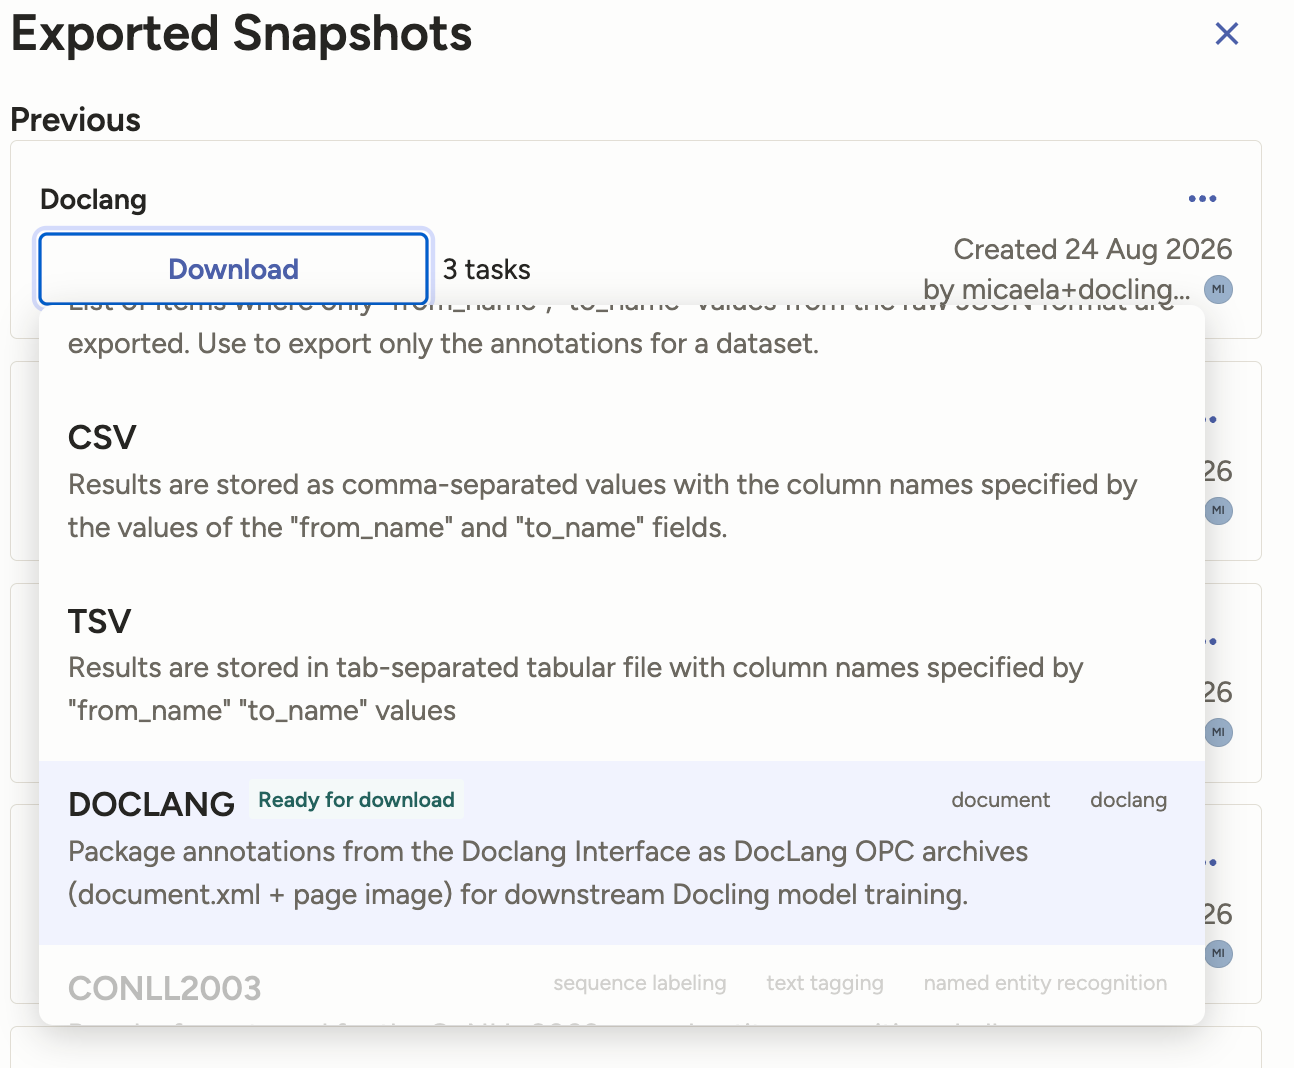
Task: Click the Created 24 Aug 2026 text
Action: tap(1092, 249)
